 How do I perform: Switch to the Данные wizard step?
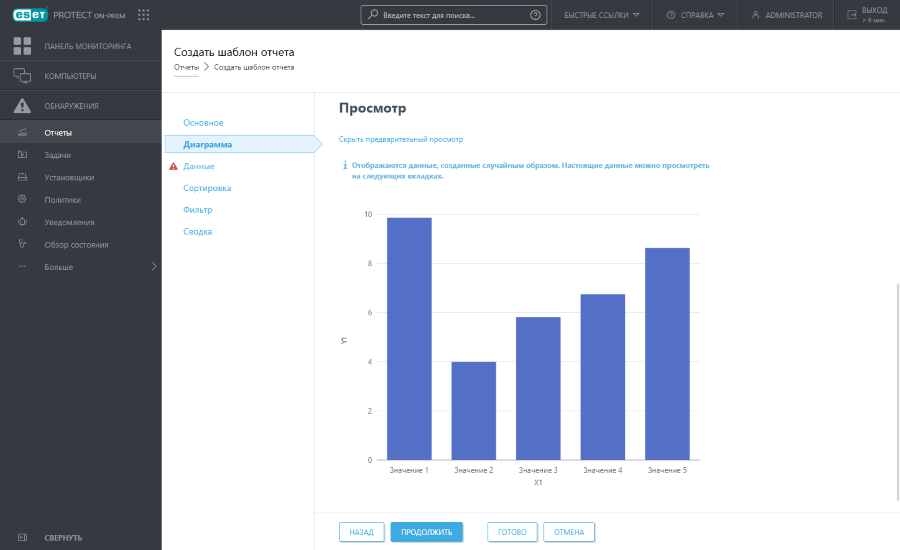pos(198,166)
